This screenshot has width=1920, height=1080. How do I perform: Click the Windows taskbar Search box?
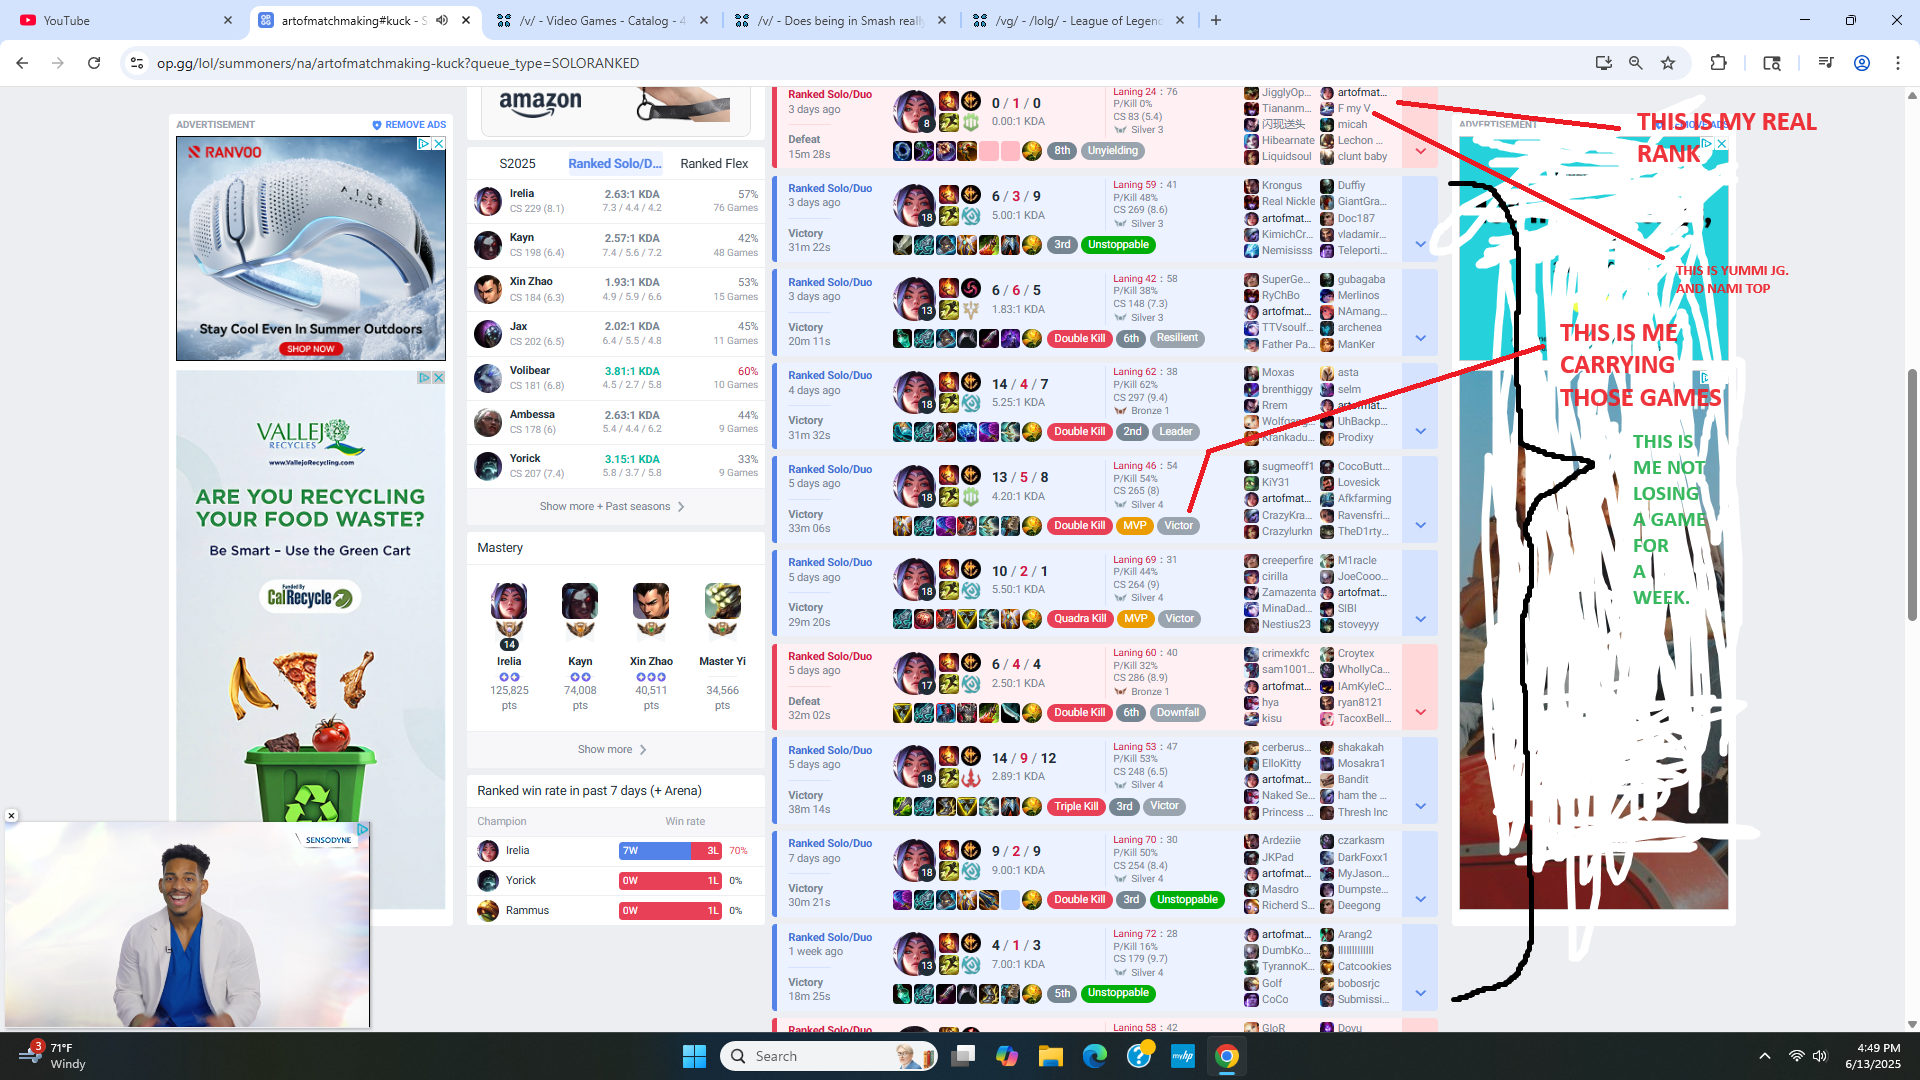tap(828, 1056)
